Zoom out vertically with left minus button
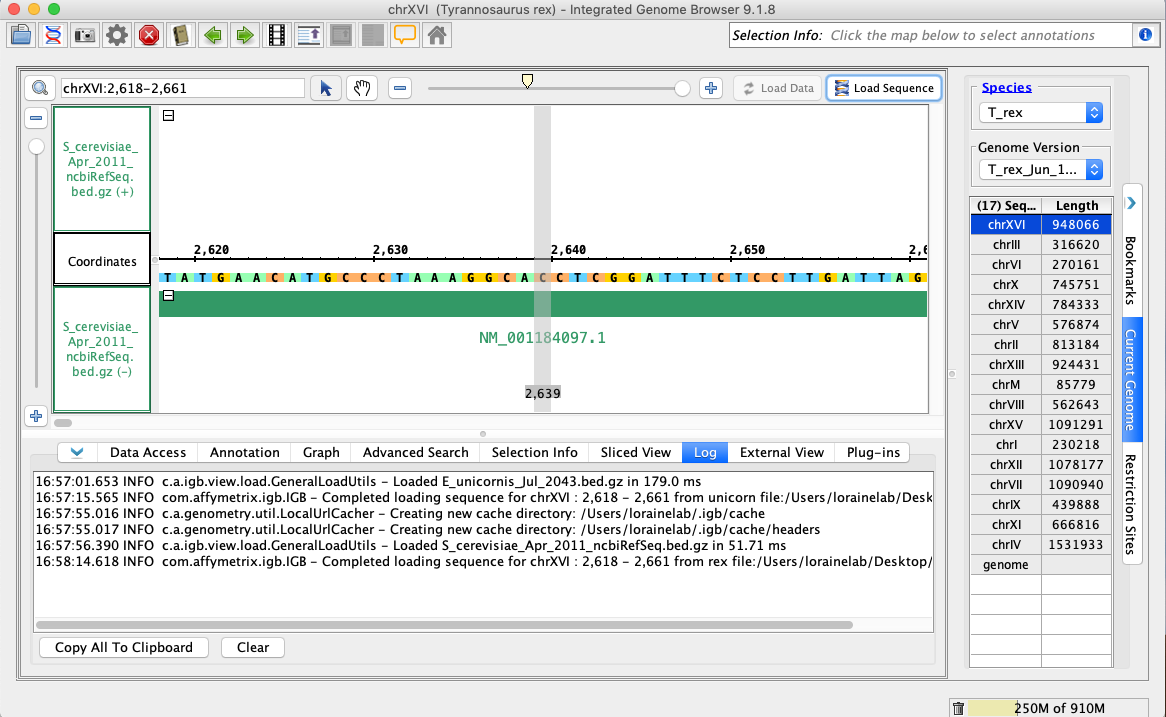The image size is (1166, 717). [x=36, y=118]
